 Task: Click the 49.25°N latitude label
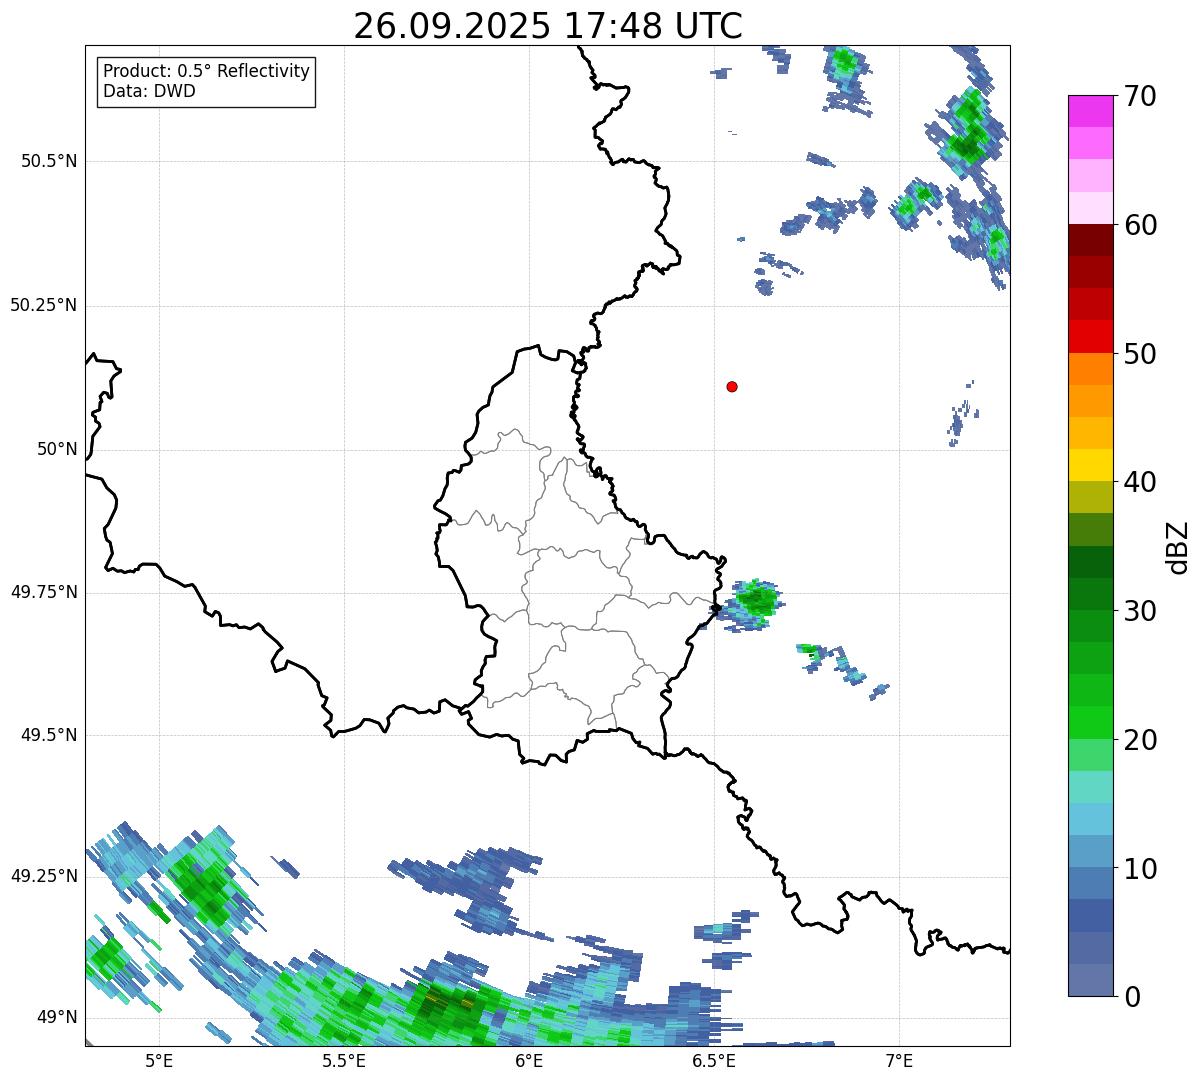[44, 876]
